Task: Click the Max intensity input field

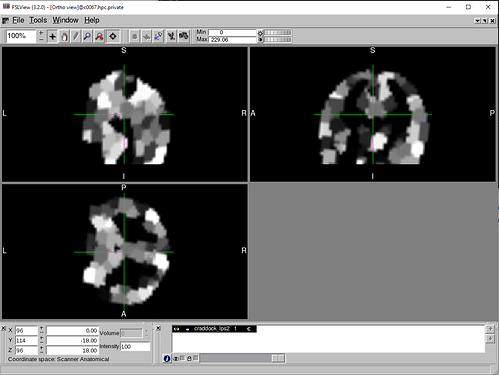Action: (232, 40)
